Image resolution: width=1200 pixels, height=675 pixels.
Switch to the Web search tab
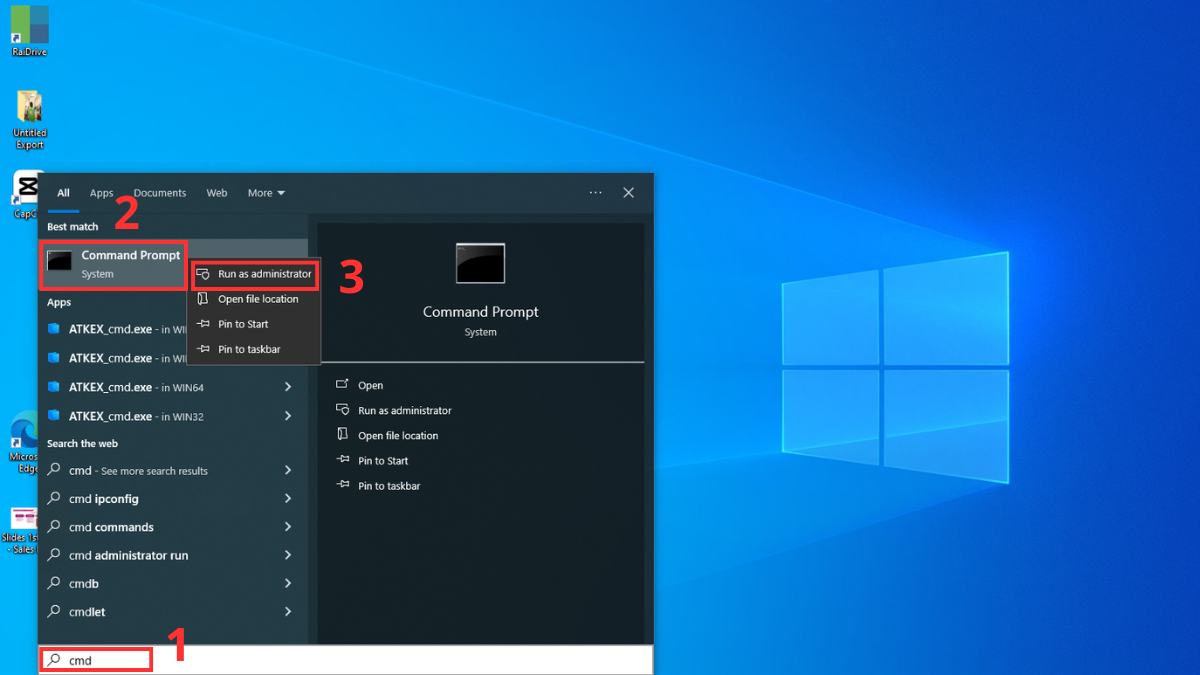point(217,193)
